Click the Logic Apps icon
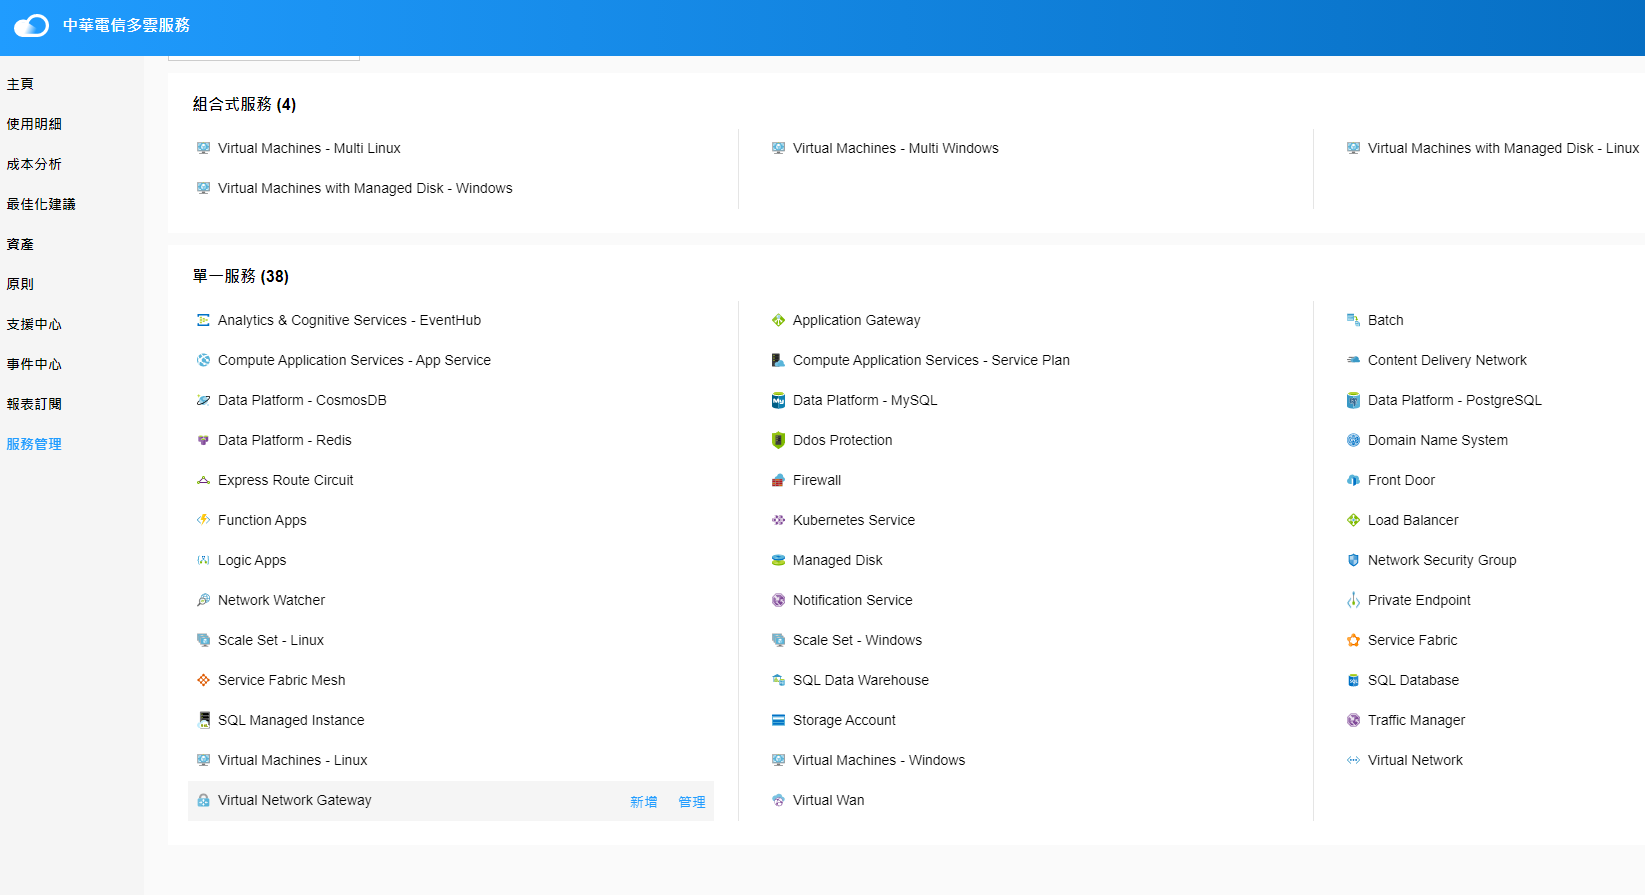 click(x=204, y=560)
